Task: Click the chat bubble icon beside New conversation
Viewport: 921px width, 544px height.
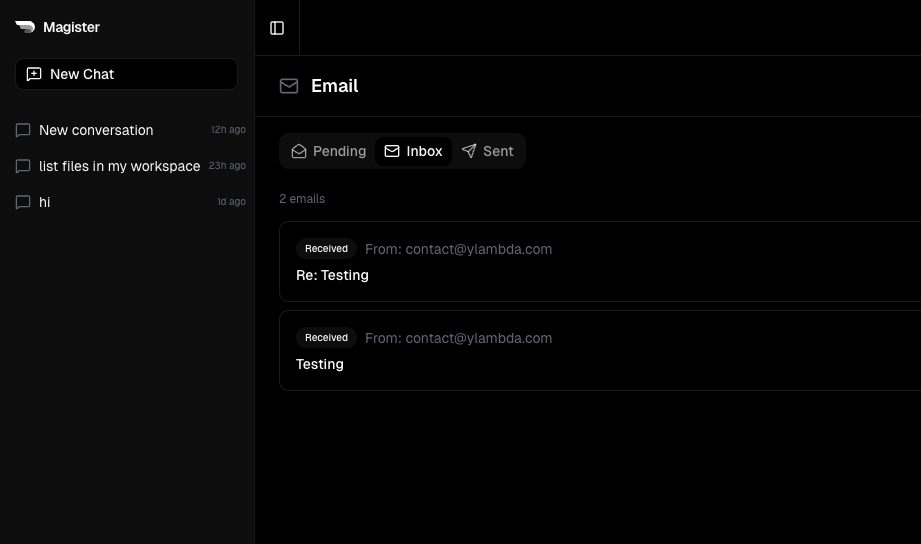Action: tap(23, 130)
